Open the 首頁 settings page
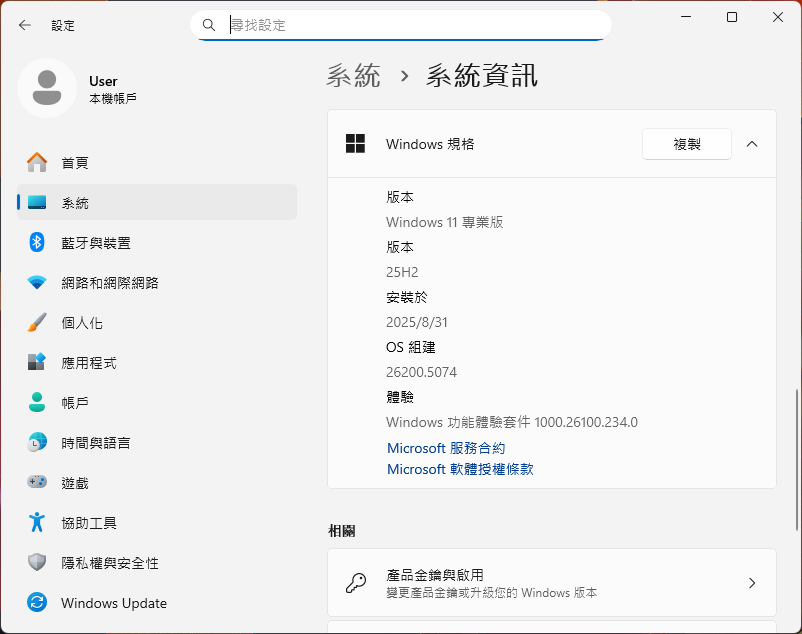 tap(157, 163)
